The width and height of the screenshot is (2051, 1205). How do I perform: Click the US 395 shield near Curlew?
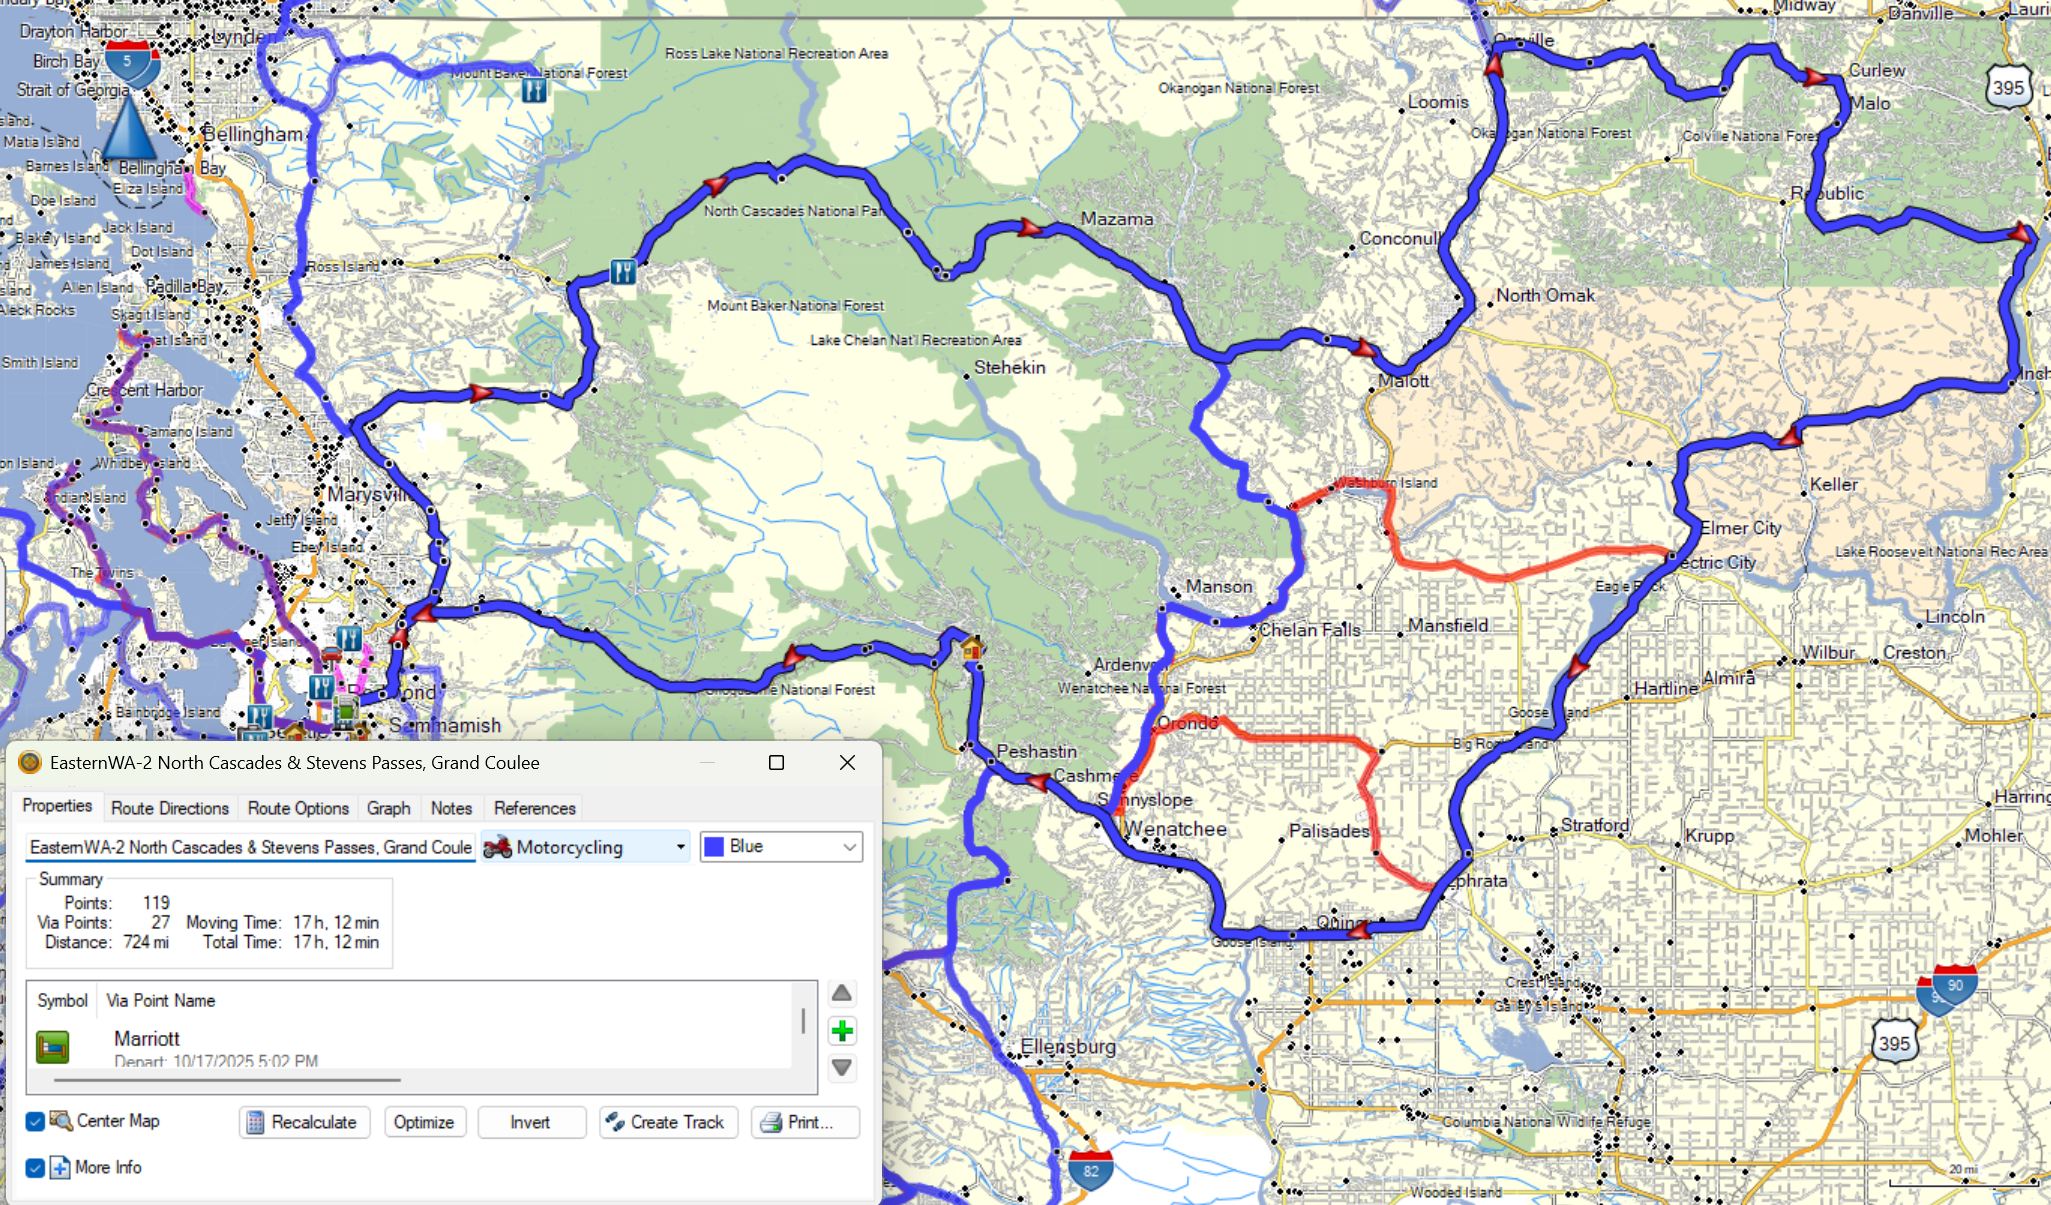click(2008, 88)
